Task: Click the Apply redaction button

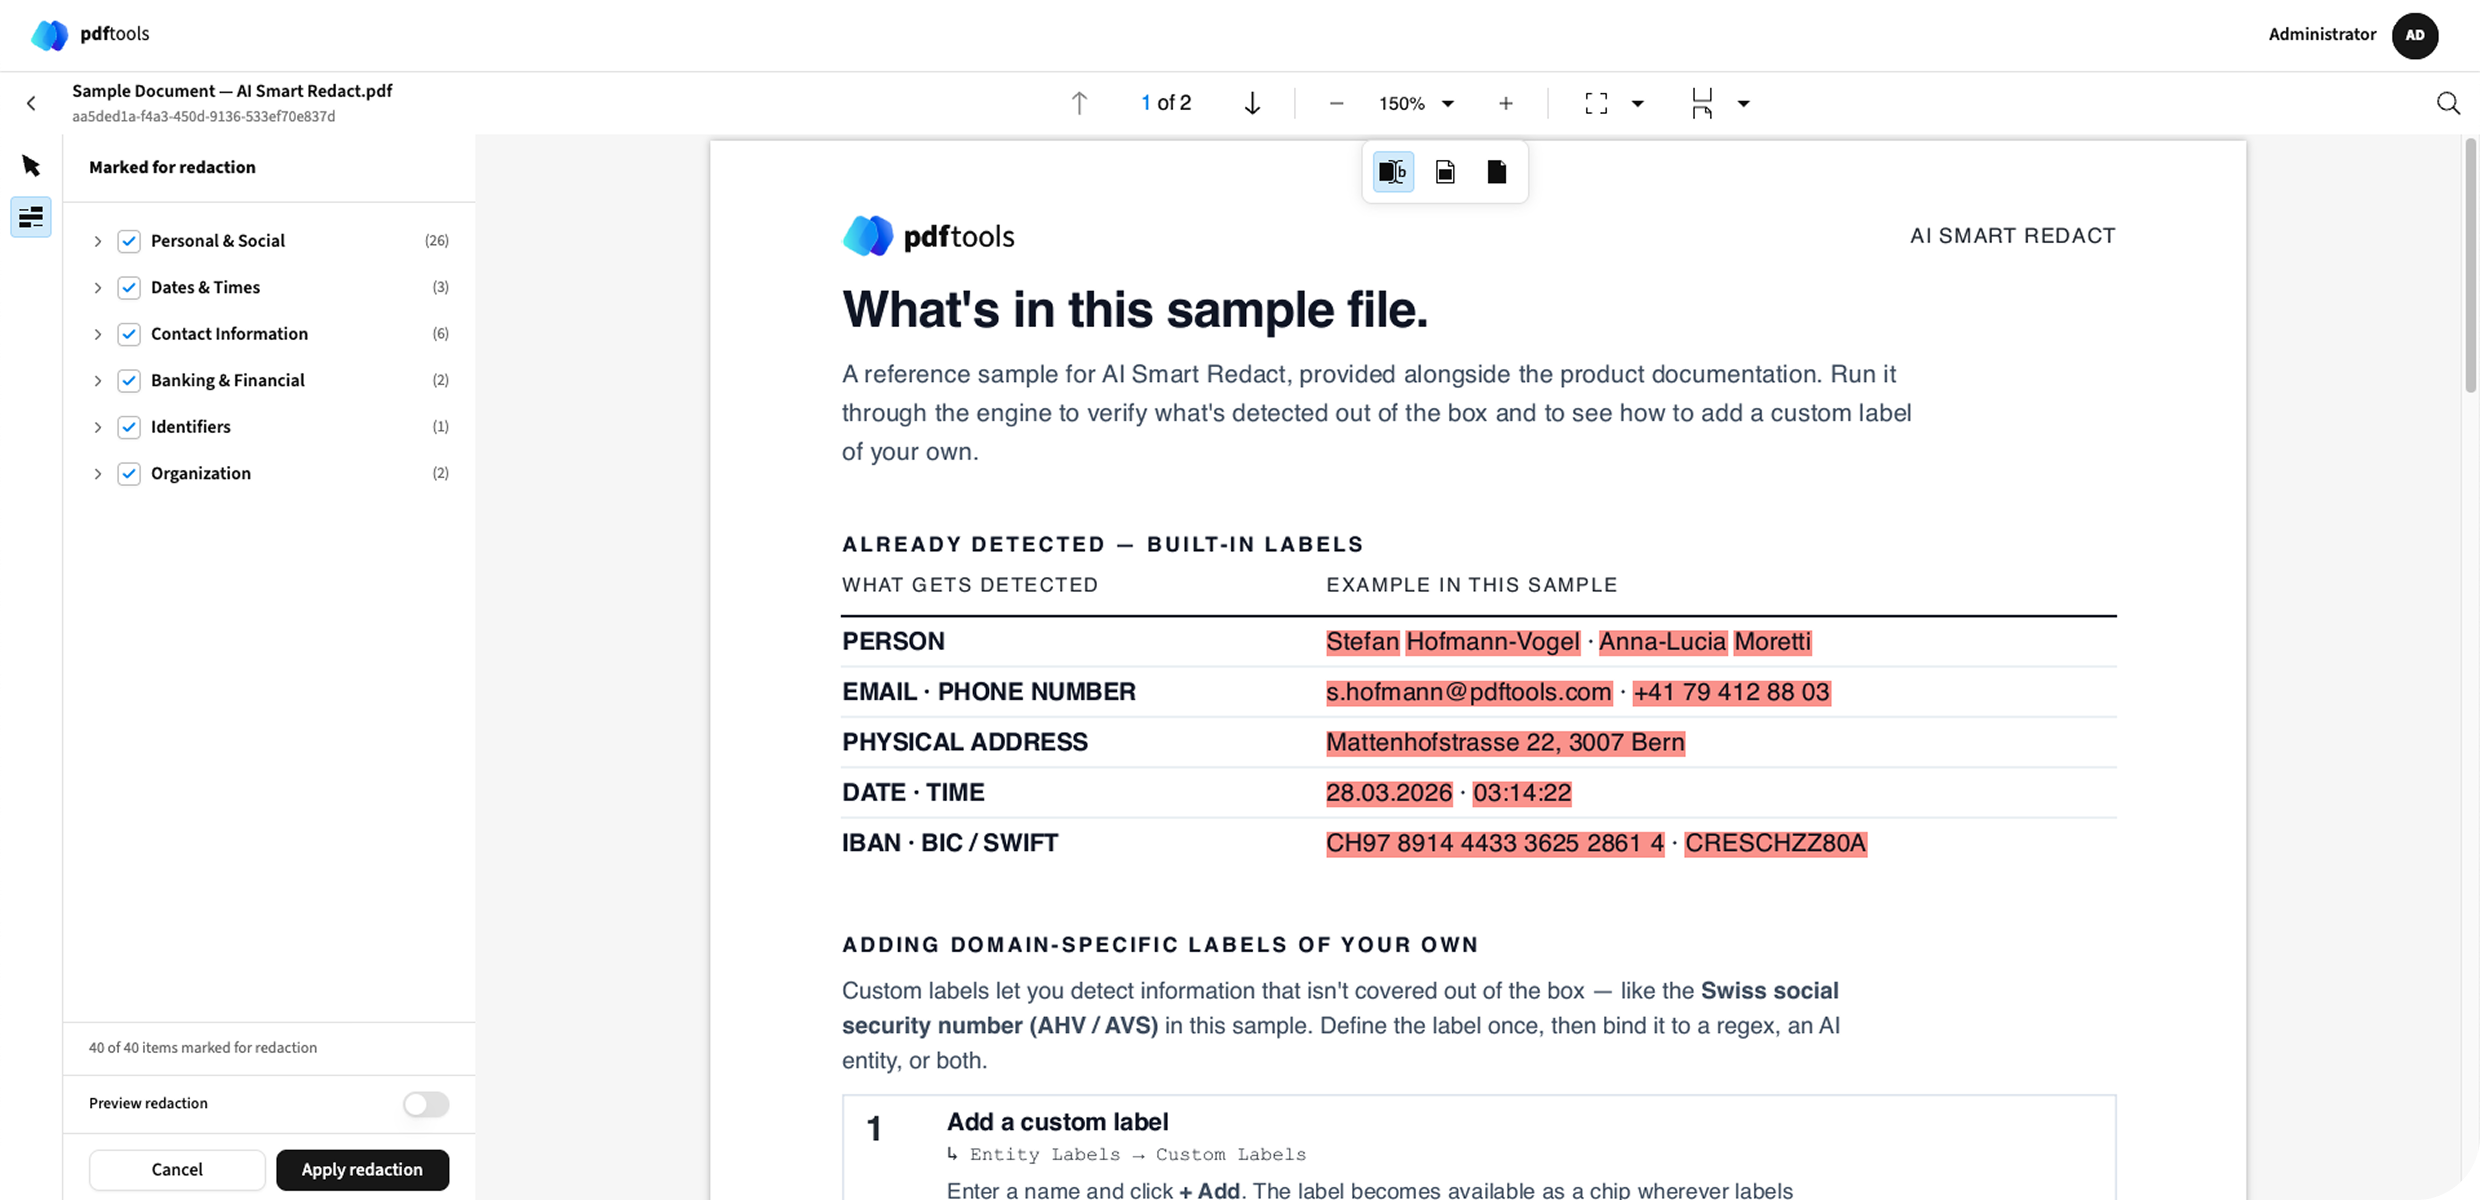Action: click(x=362, y=1169)
